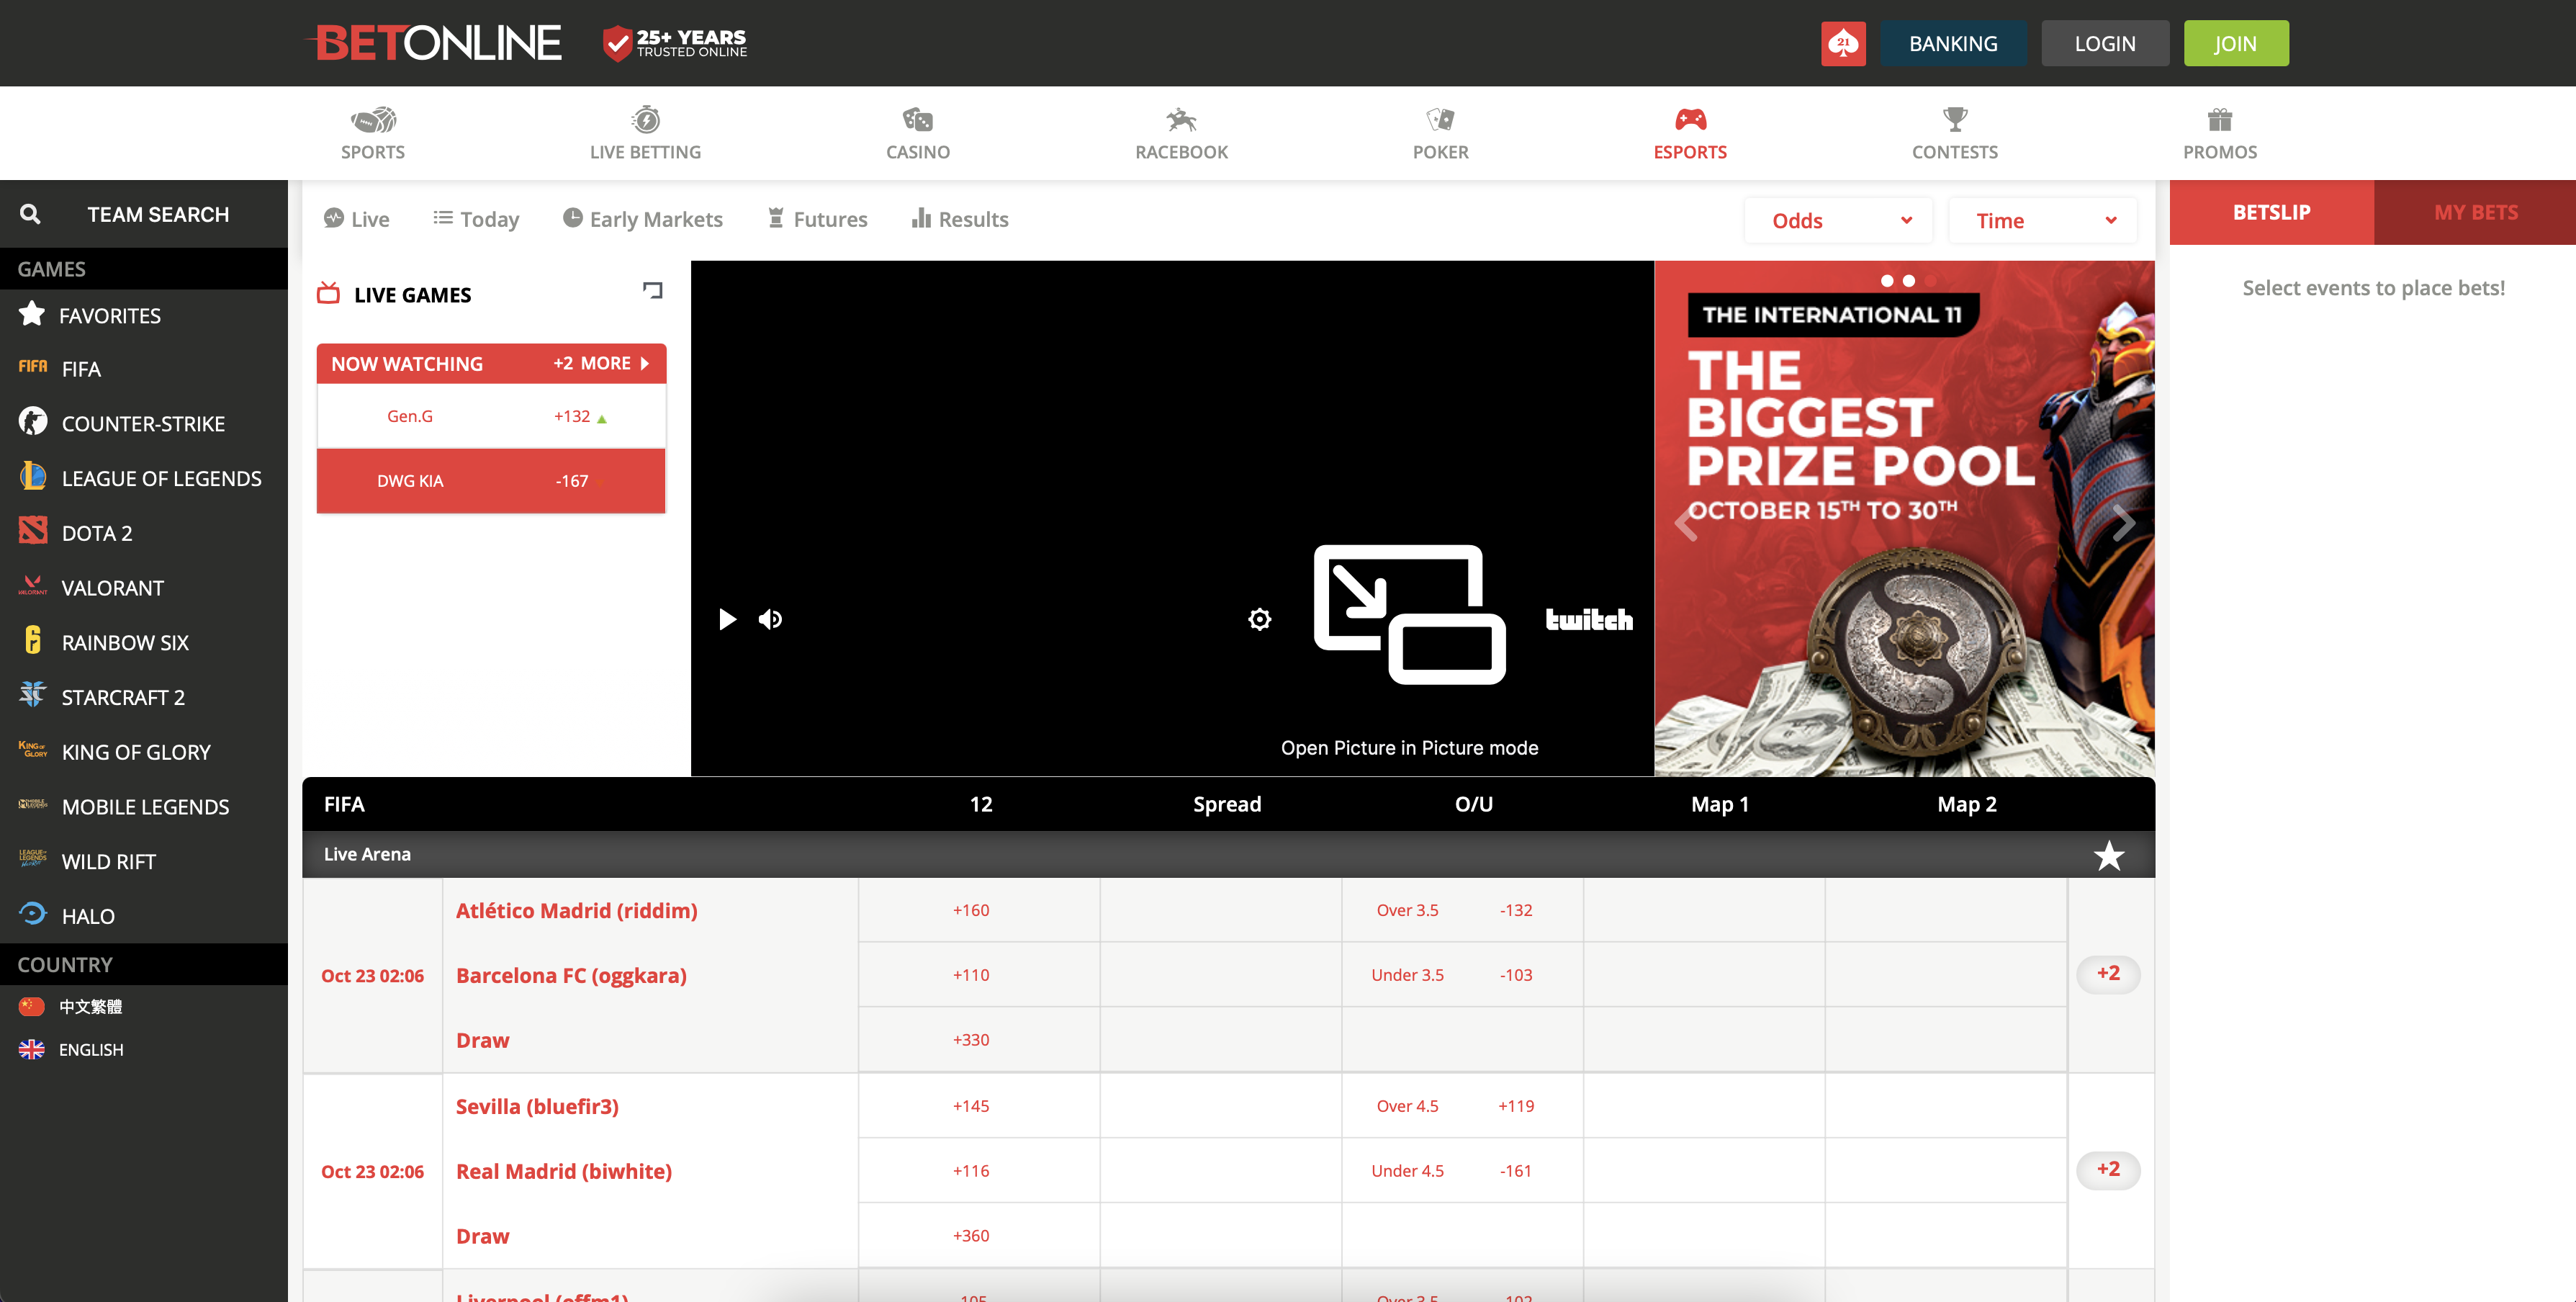This screenshot has width=2576, height=1302.
Task: Open Picture in Picture mode icon
Action: pos(1409,615)
